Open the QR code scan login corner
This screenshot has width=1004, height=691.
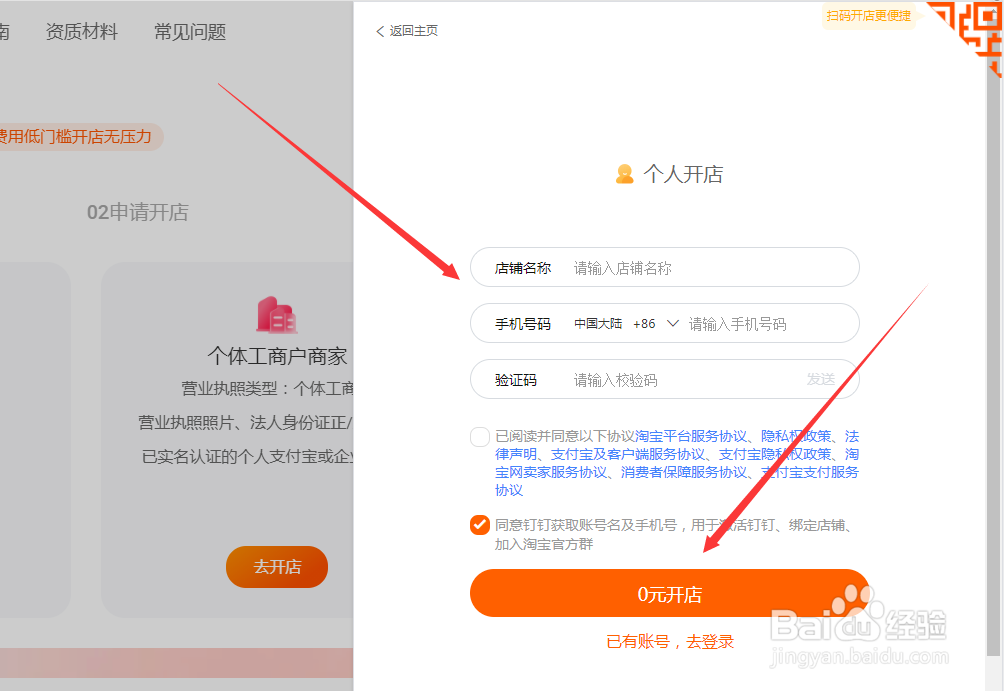[x=969, y=32]
